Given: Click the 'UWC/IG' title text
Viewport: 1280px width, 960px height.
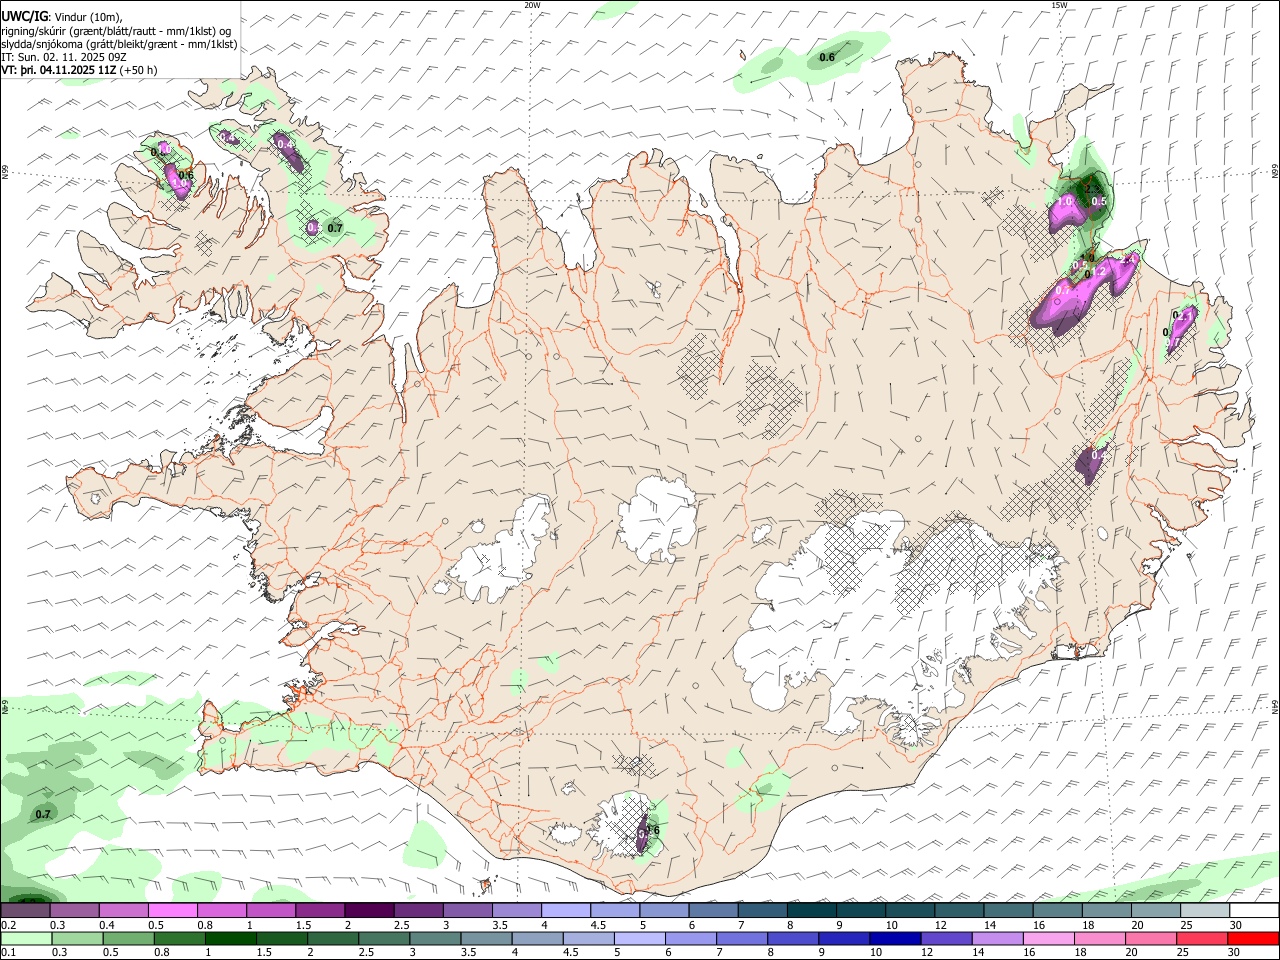Looking at the screenshot, I should pos(23,16).
